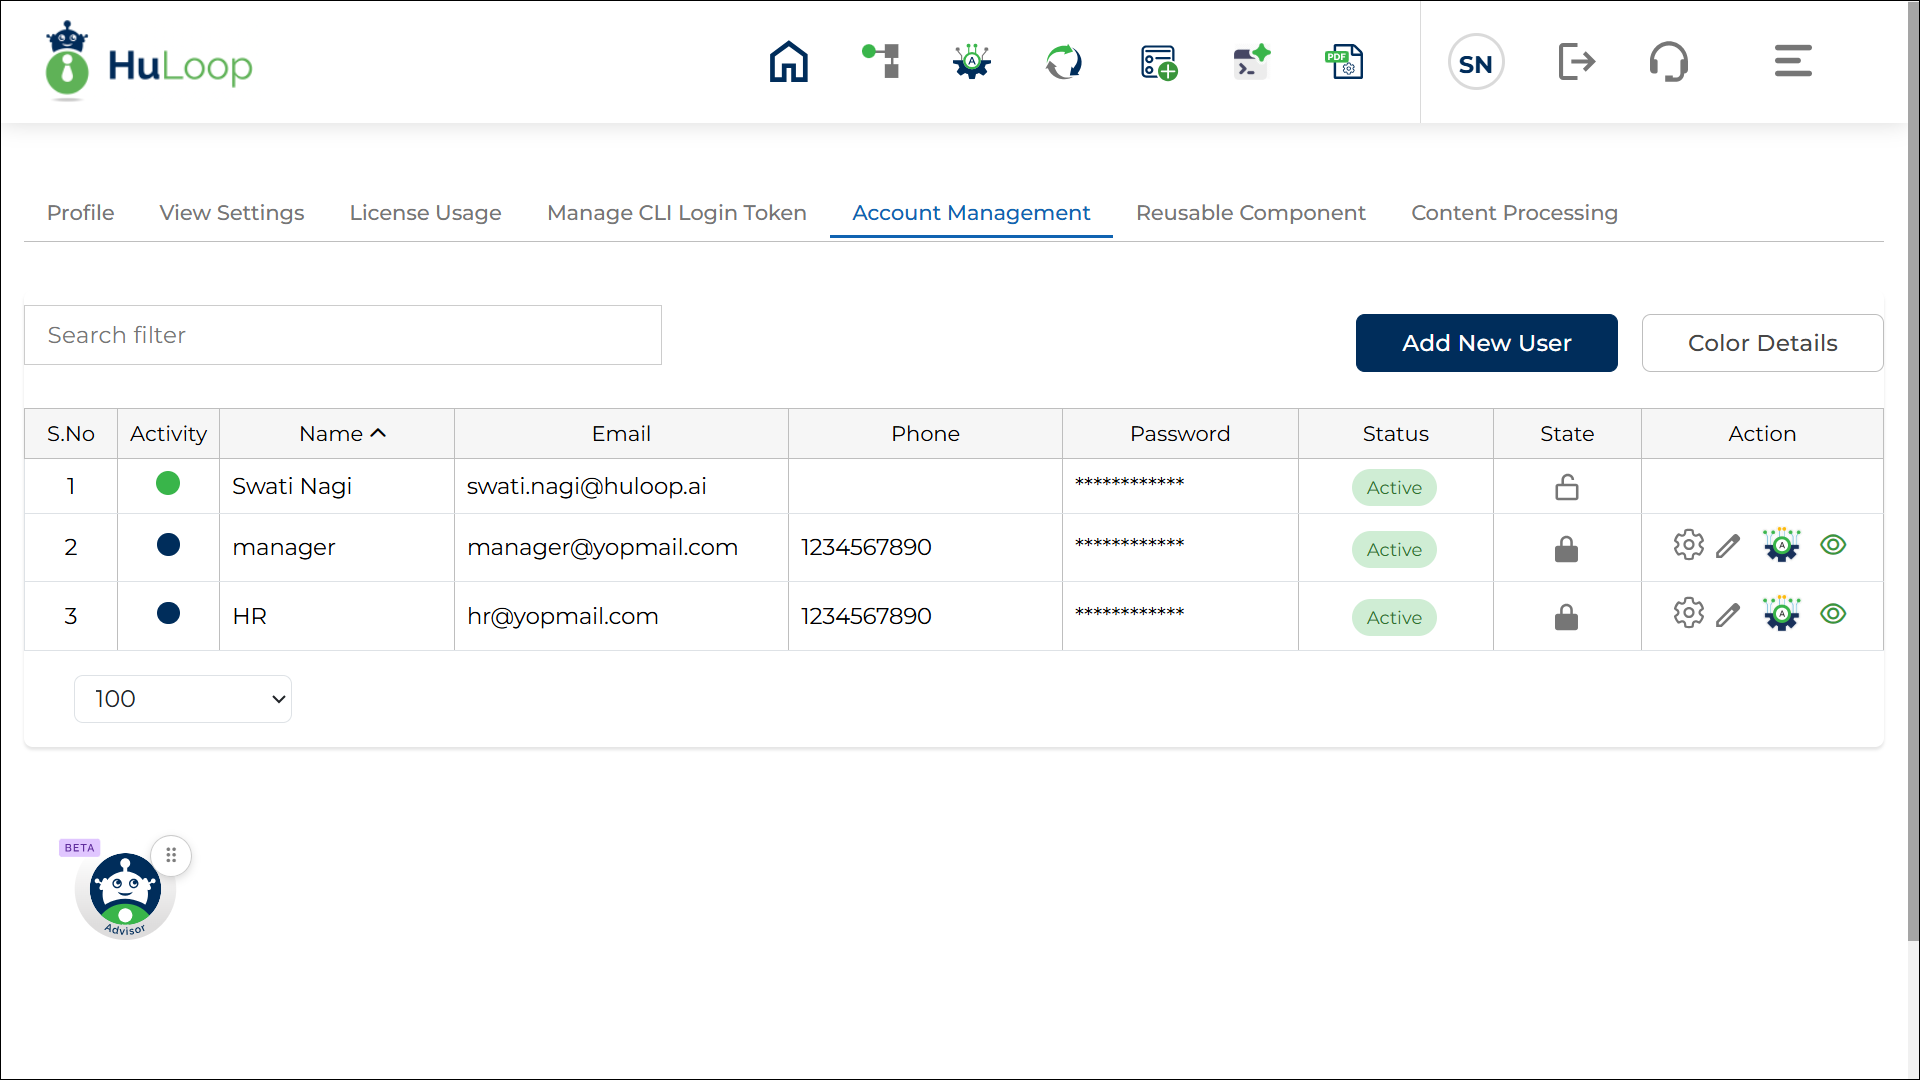Click the Add New User button

[1486, 343]
